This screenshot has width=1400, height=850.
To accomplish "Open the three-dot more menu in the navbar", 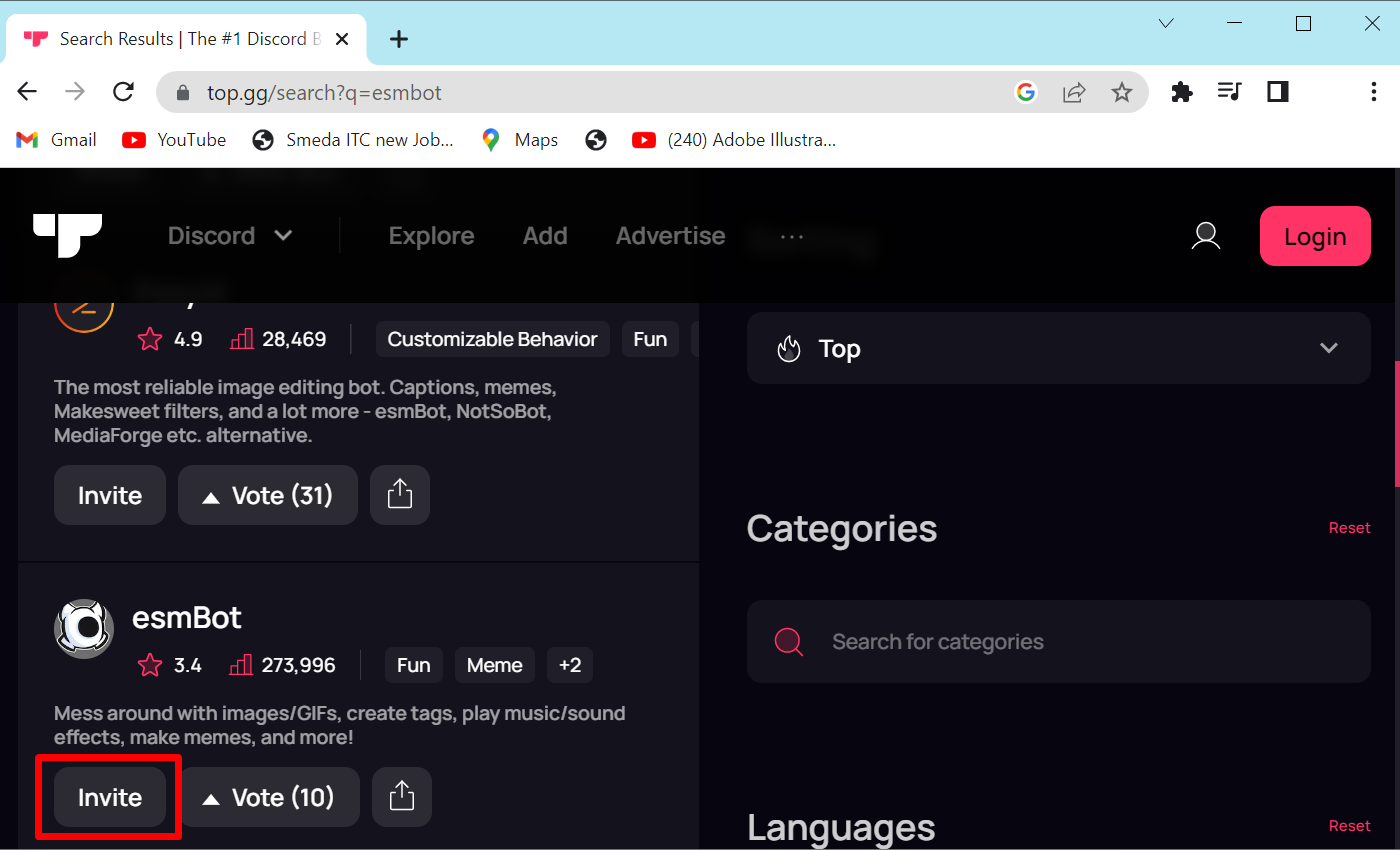I will [791, 236].
